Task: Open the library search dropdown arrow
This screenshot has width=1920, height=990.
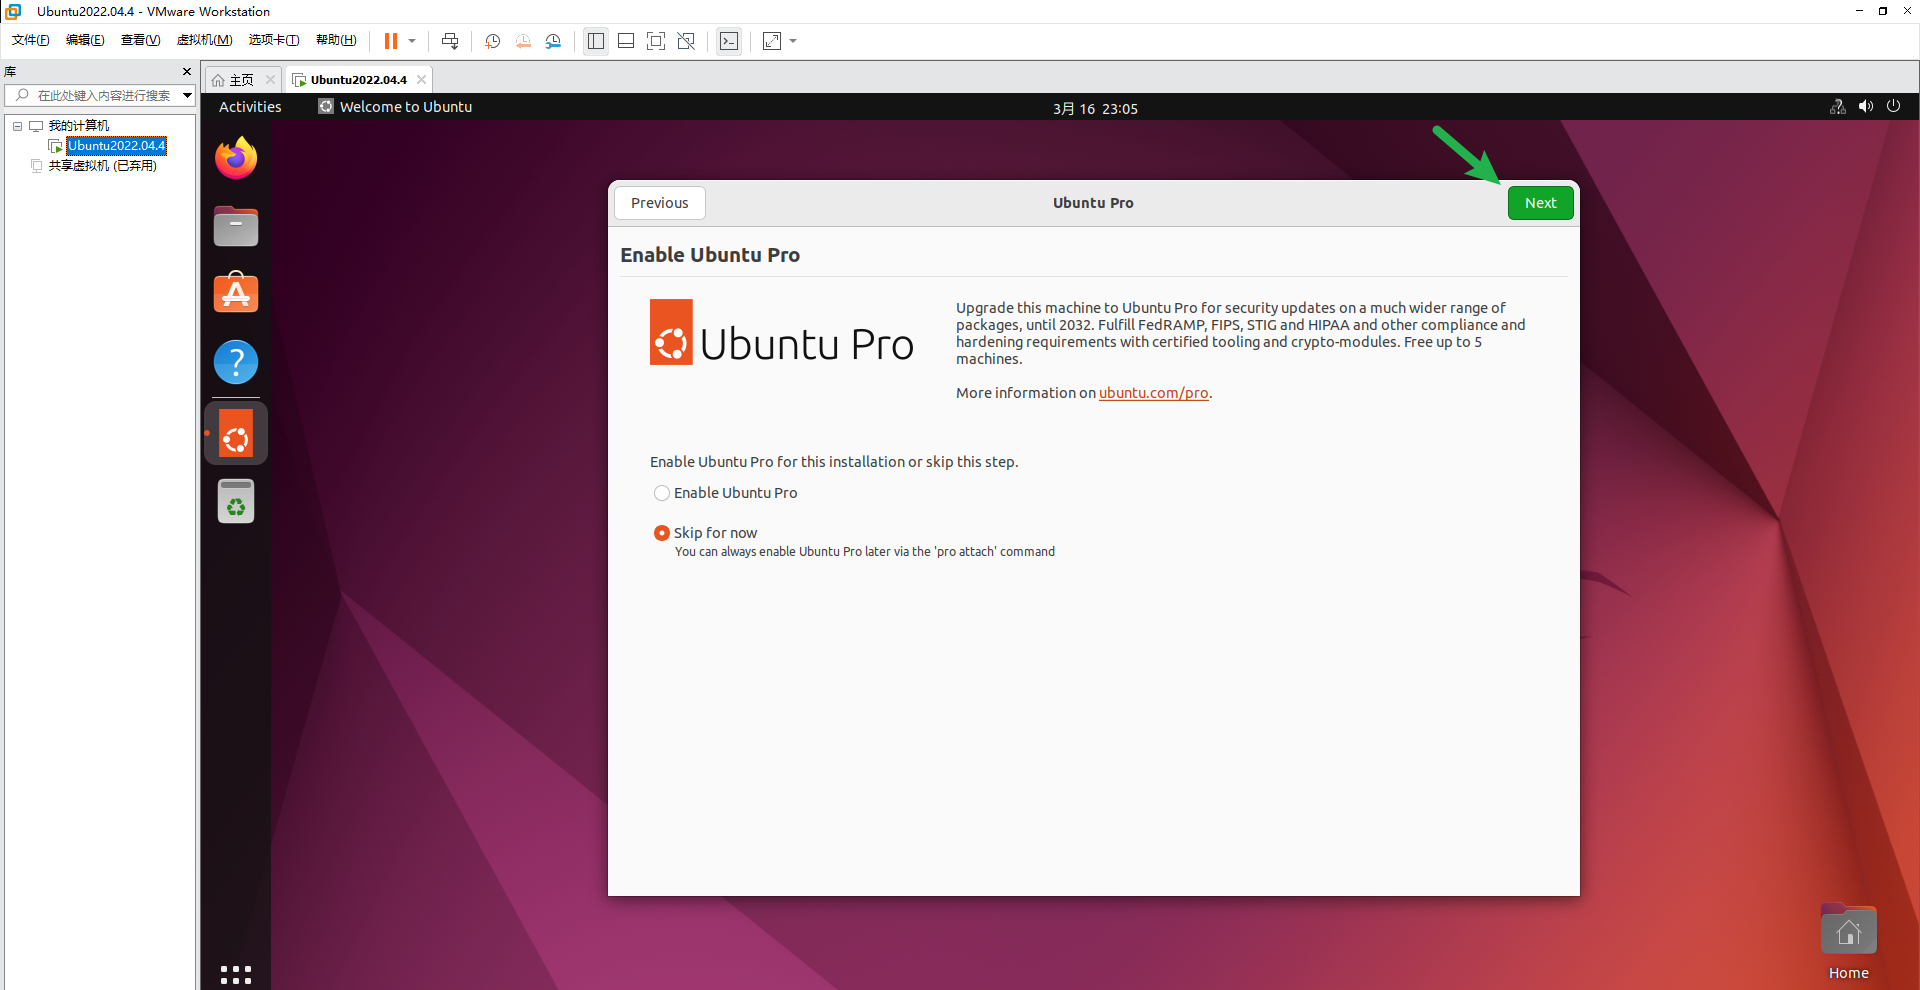Action: [x=187, y=95]
